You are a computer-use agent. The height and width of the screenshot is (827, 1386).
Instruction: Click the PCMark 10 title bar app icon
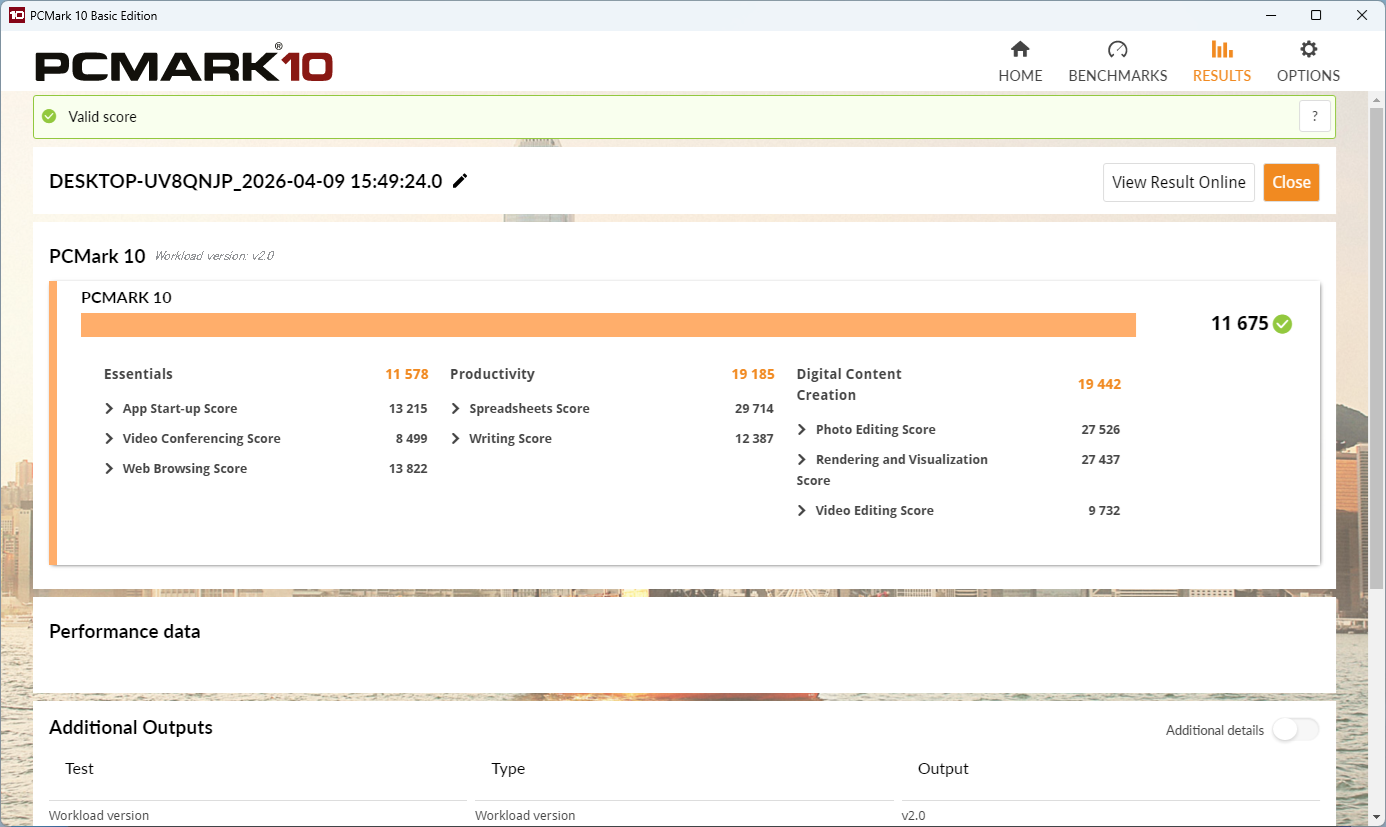(x=16, y=15)
